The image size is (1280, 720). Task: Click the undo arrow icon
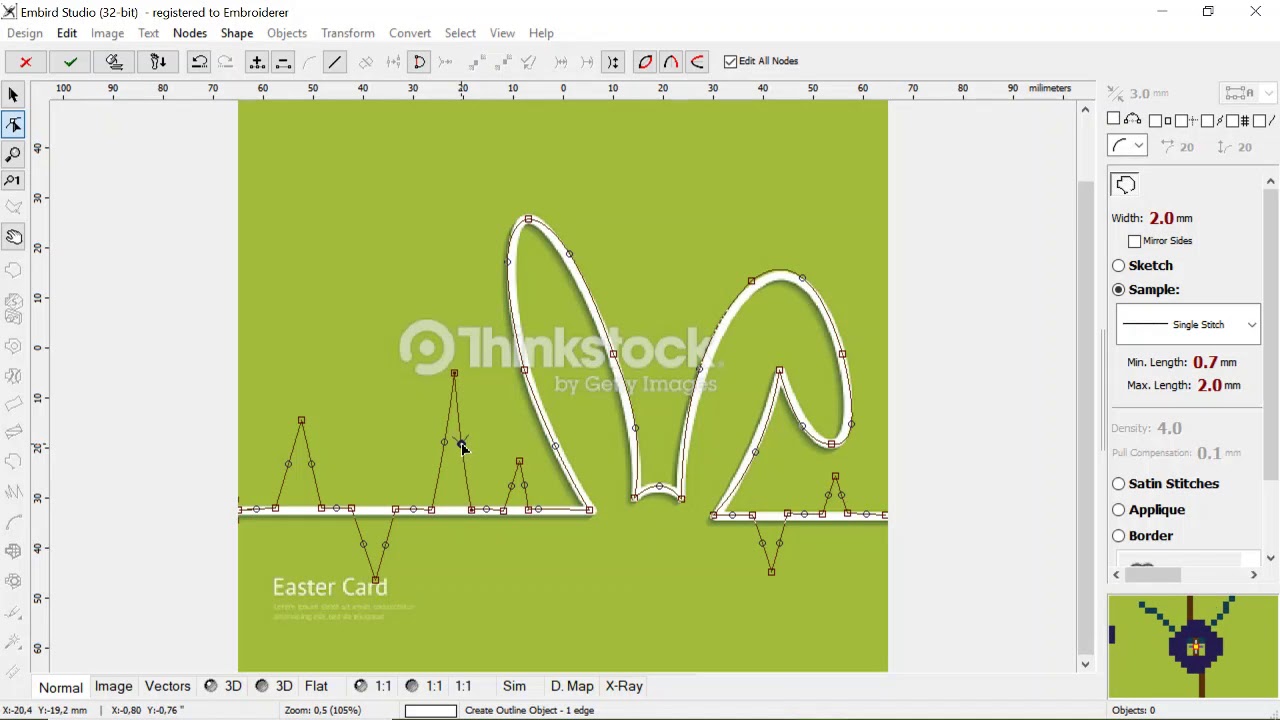[x=199, y=62]
